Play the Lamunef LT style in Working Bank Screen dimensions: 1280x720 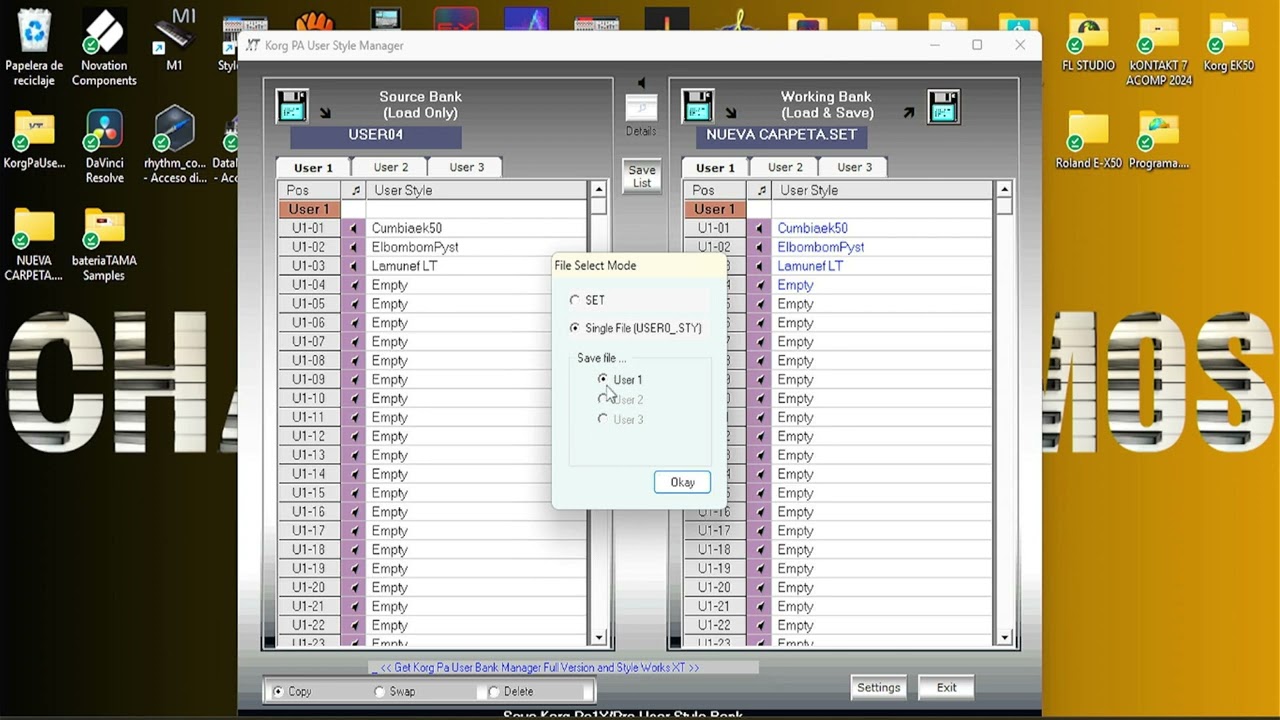(759, 266)
